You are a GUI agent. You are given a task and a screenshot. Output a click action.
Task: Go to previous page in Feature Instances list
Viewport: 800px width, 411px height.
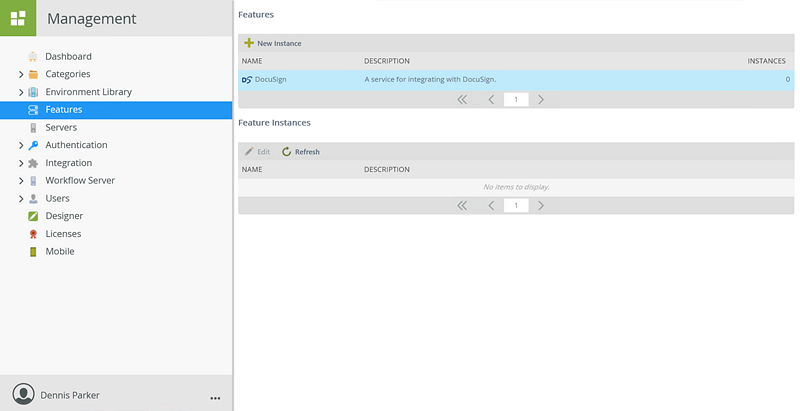point(491,206)
